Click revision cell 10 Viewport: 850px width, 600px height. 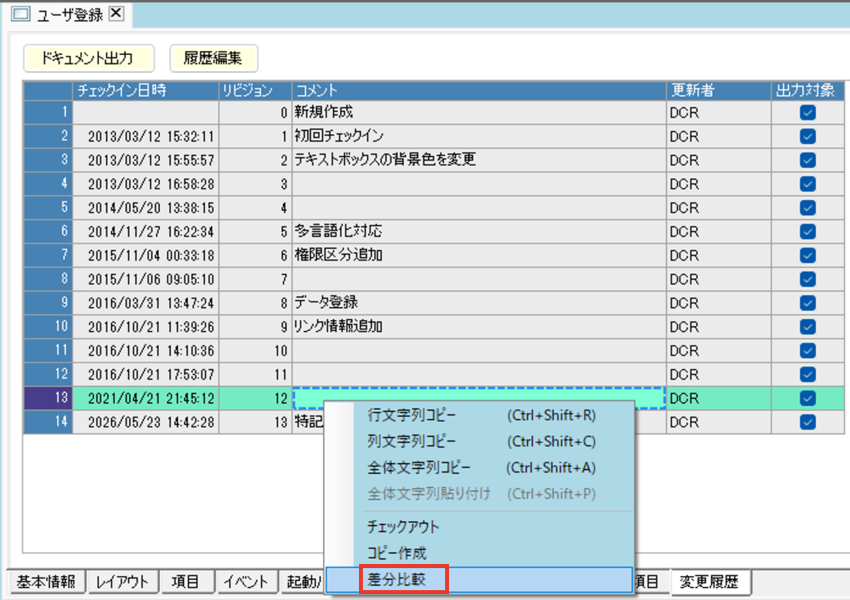coord(255,351)
